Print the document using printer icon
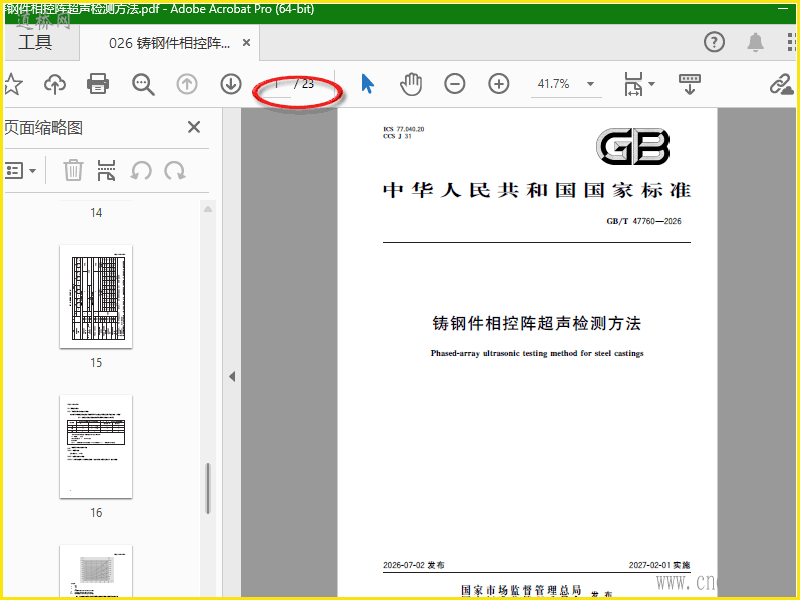Screen dimensions: 800x600 [x=98, y=84]
